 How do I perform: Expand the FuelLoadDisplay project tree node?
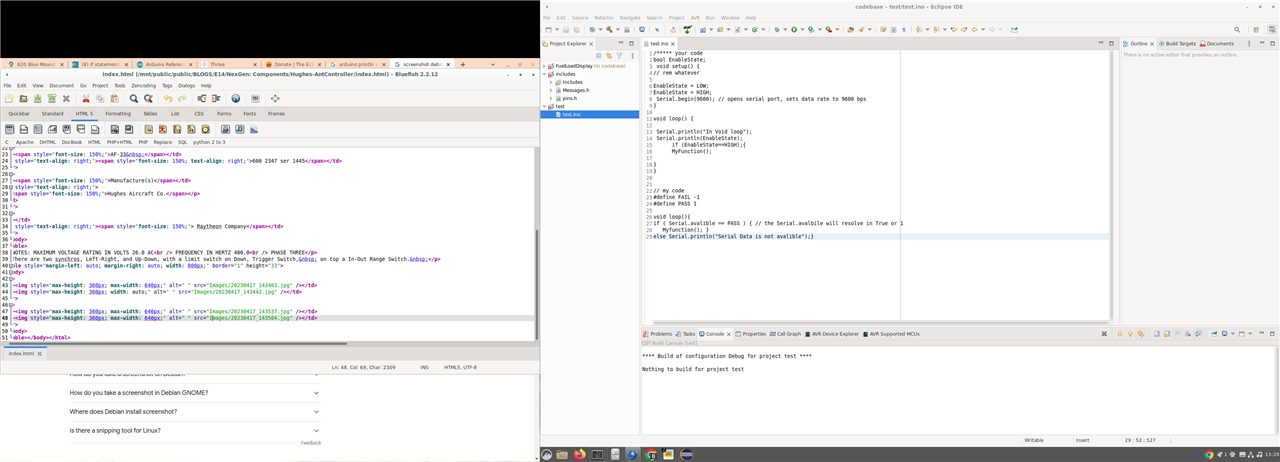click(x=545, y=66)
